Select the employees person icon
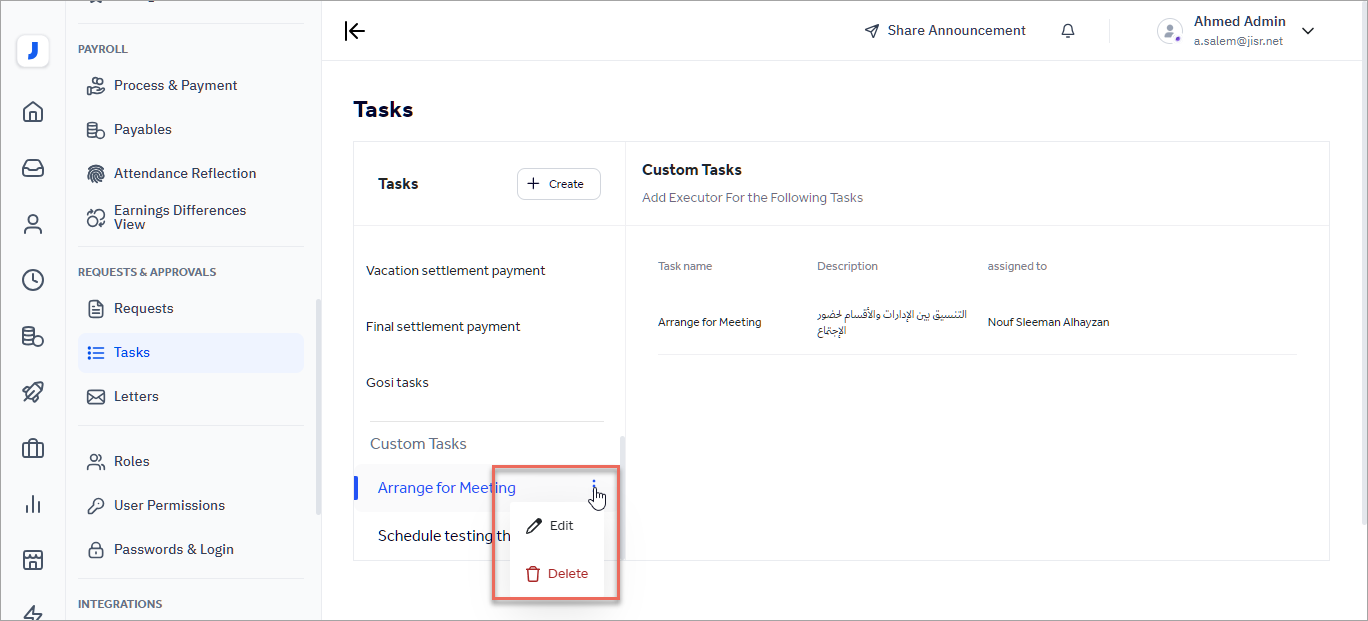Image resolution: width=1368 pixels, height=621 pixels. [x=32, y=224]
